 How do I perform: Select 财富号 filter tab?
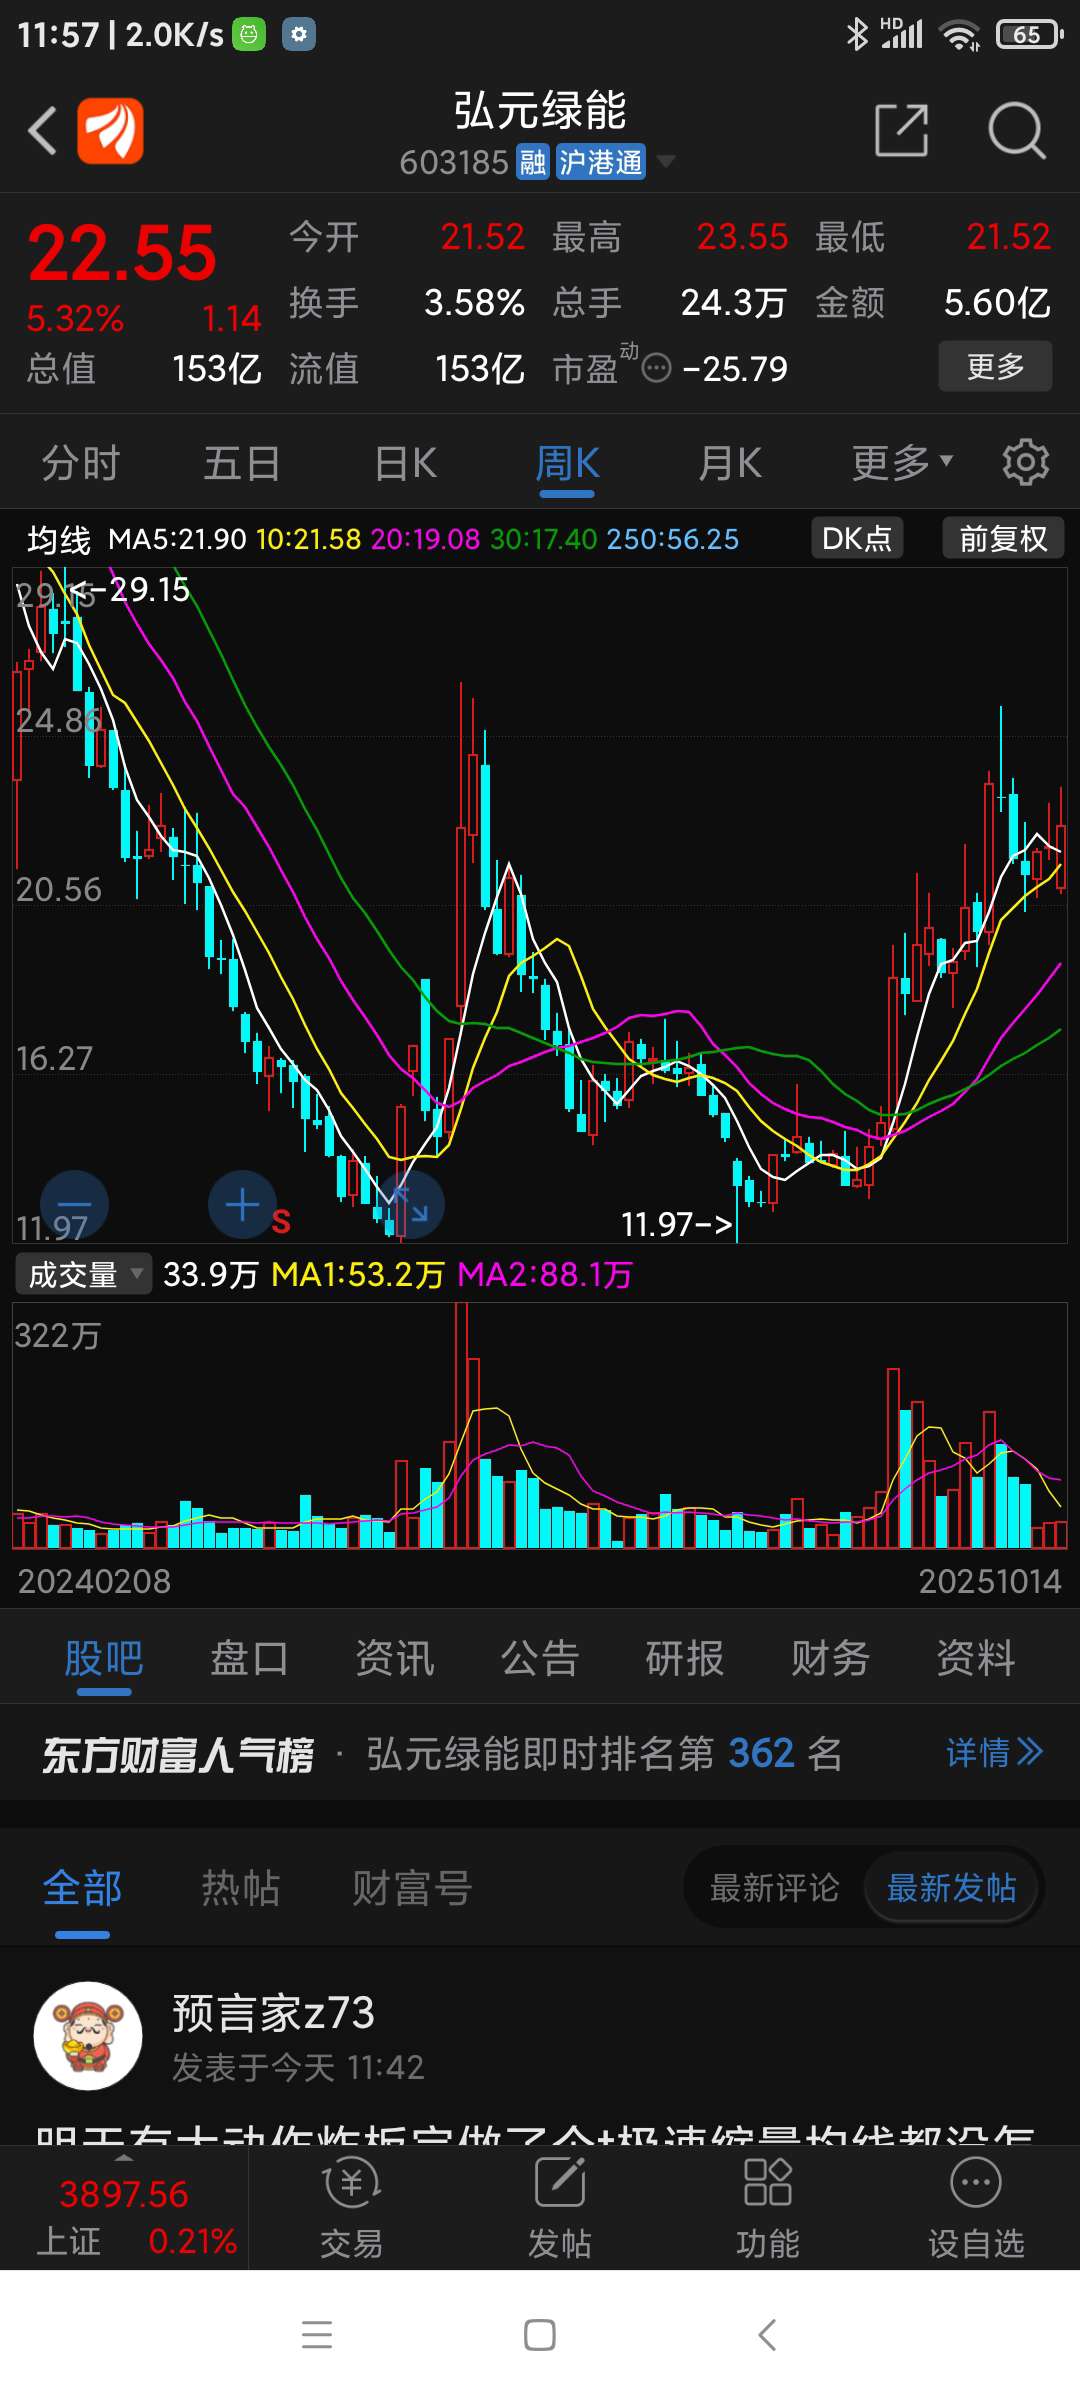[411, 1888]
